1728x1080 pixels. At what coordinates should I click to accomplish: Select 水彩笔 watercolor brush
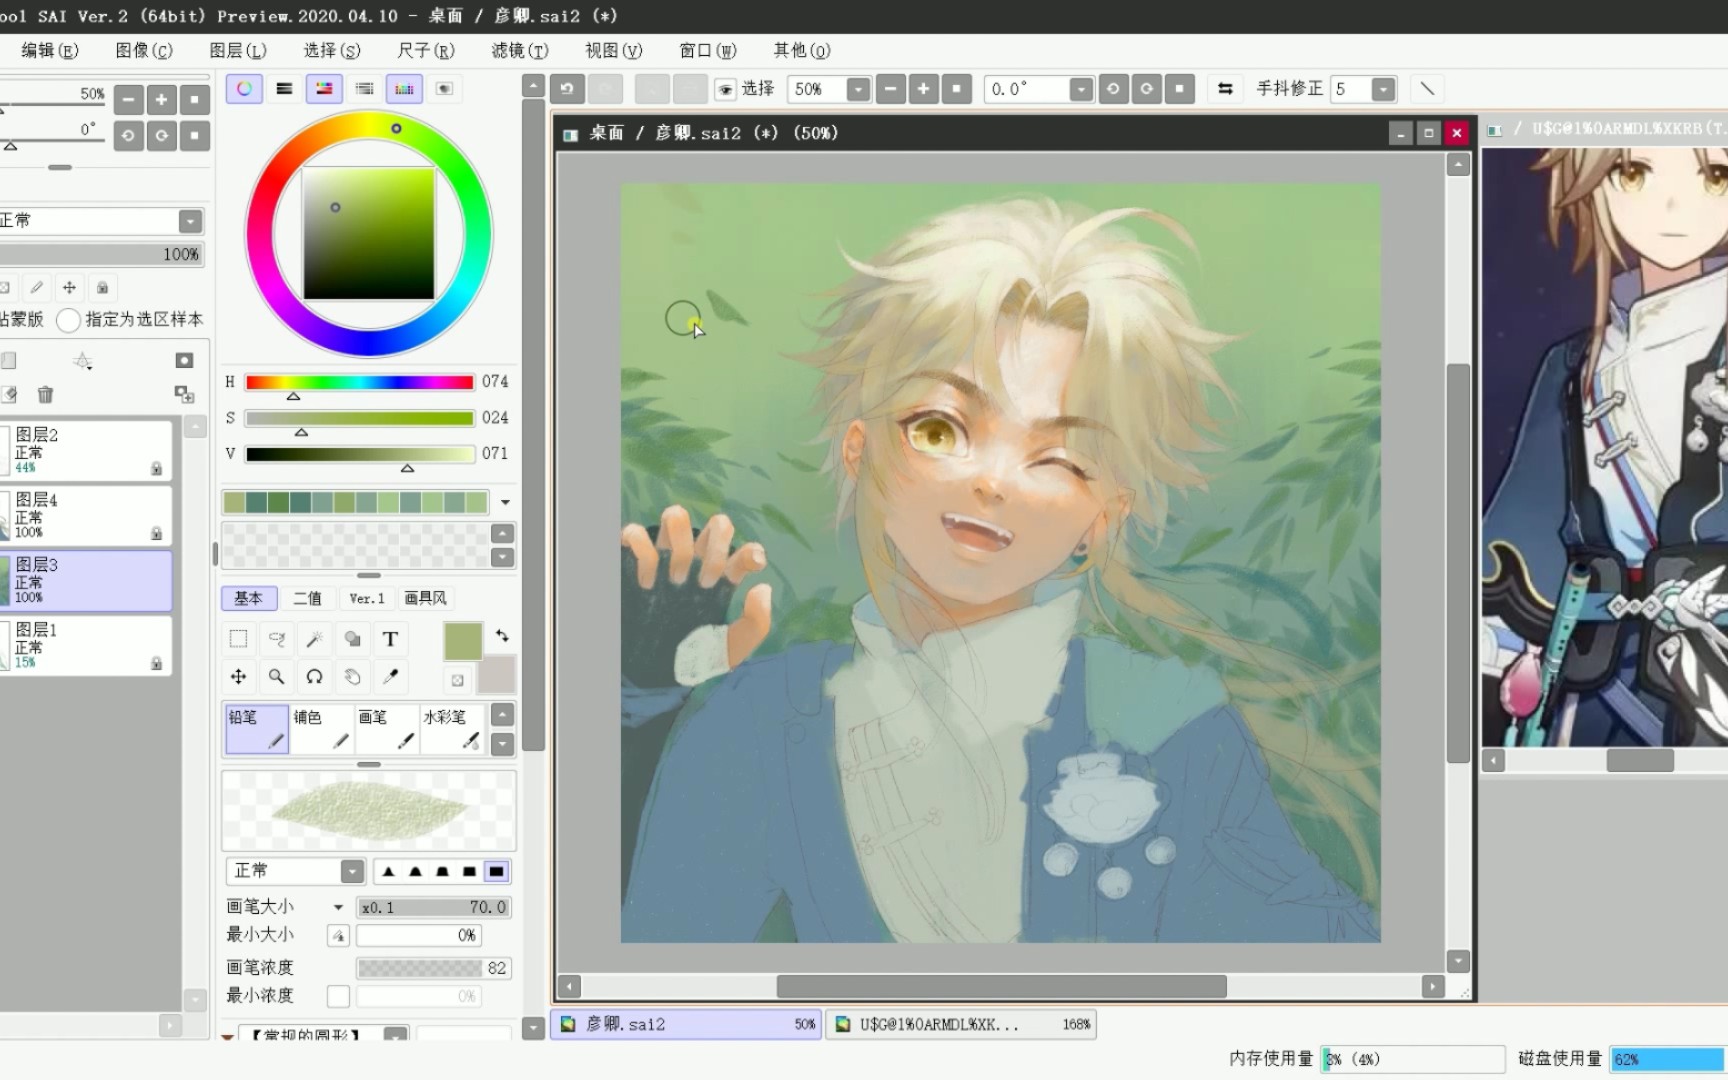pyautogui.click(x=452, y=729)
